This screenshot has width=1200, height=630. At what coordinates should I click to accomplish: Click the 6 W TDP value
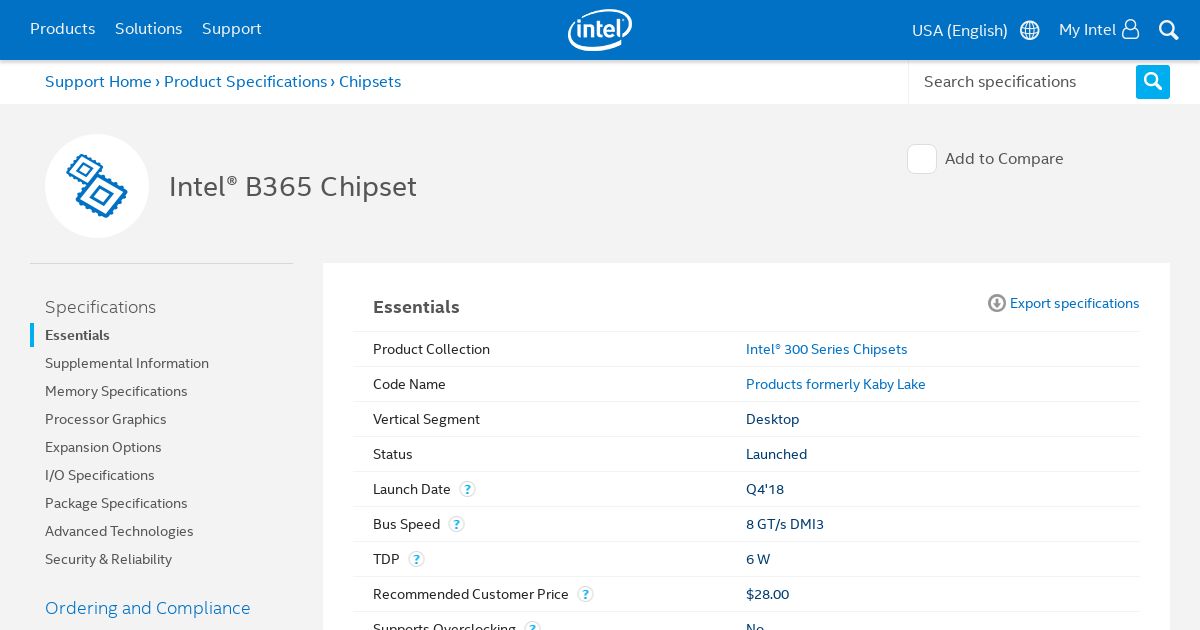click(758, 559)
